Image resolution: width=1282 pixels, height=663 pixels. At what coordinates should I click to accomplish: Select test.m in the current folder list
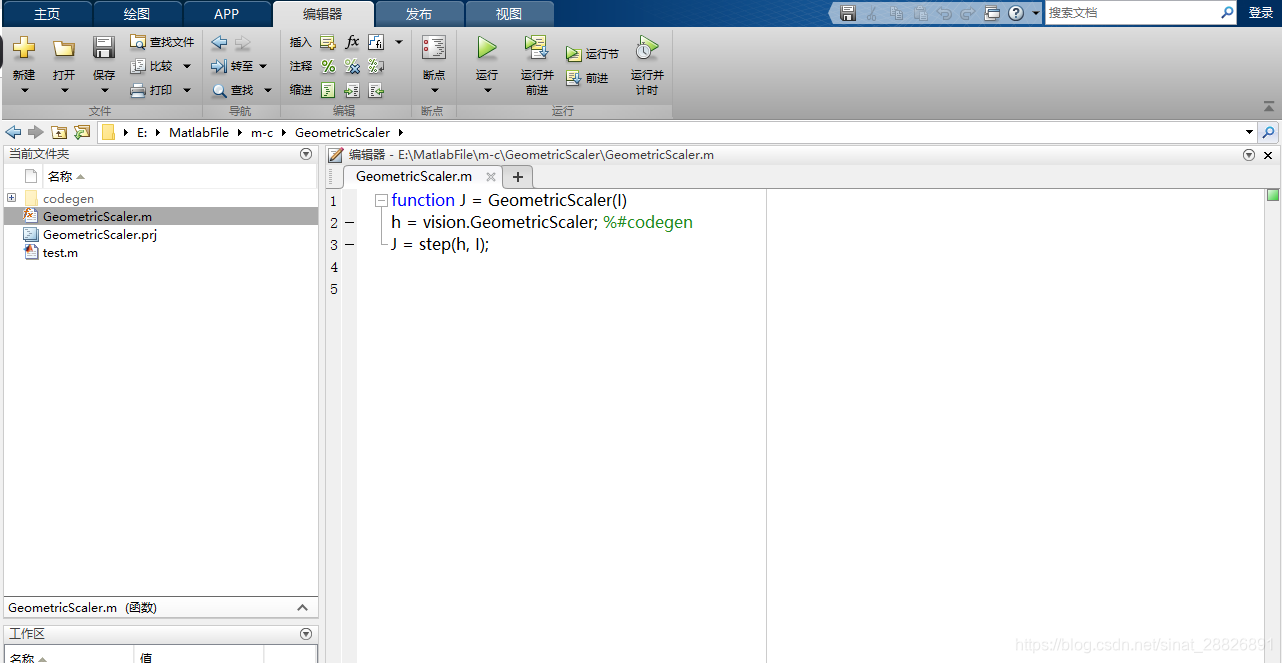(160, 253)
